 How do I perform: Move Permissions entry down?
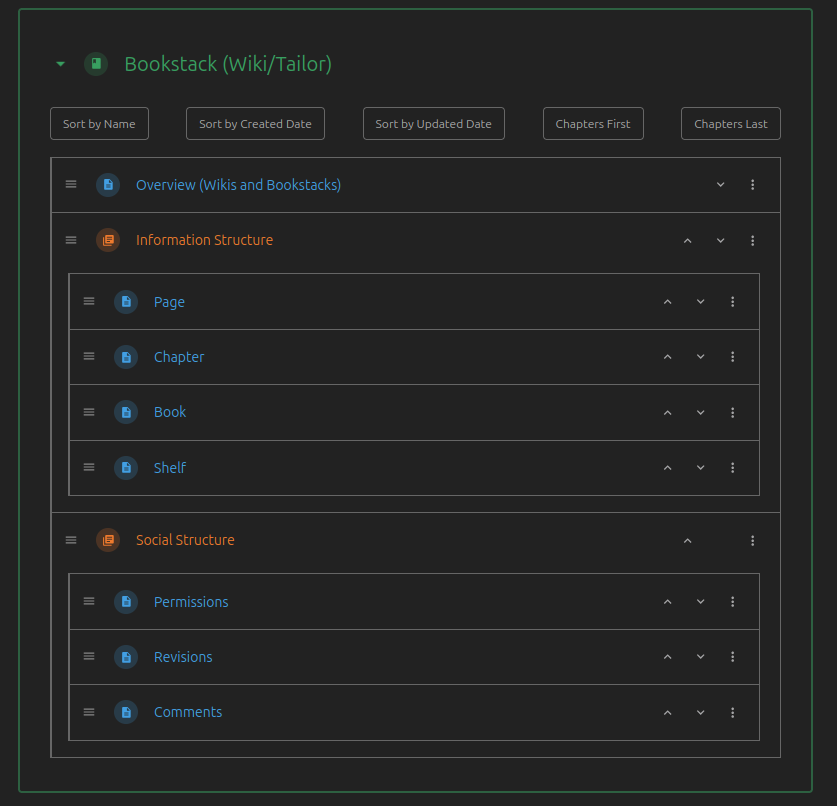click(700, 602)
